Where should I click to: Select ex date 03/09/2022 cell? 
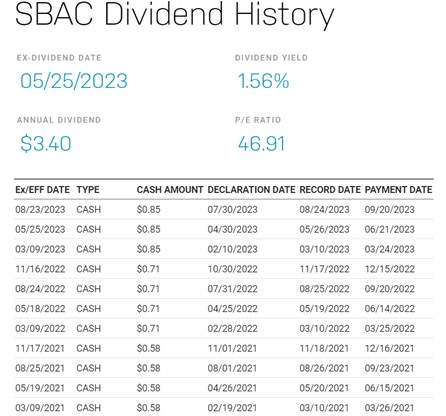click(x=40, y=328)
